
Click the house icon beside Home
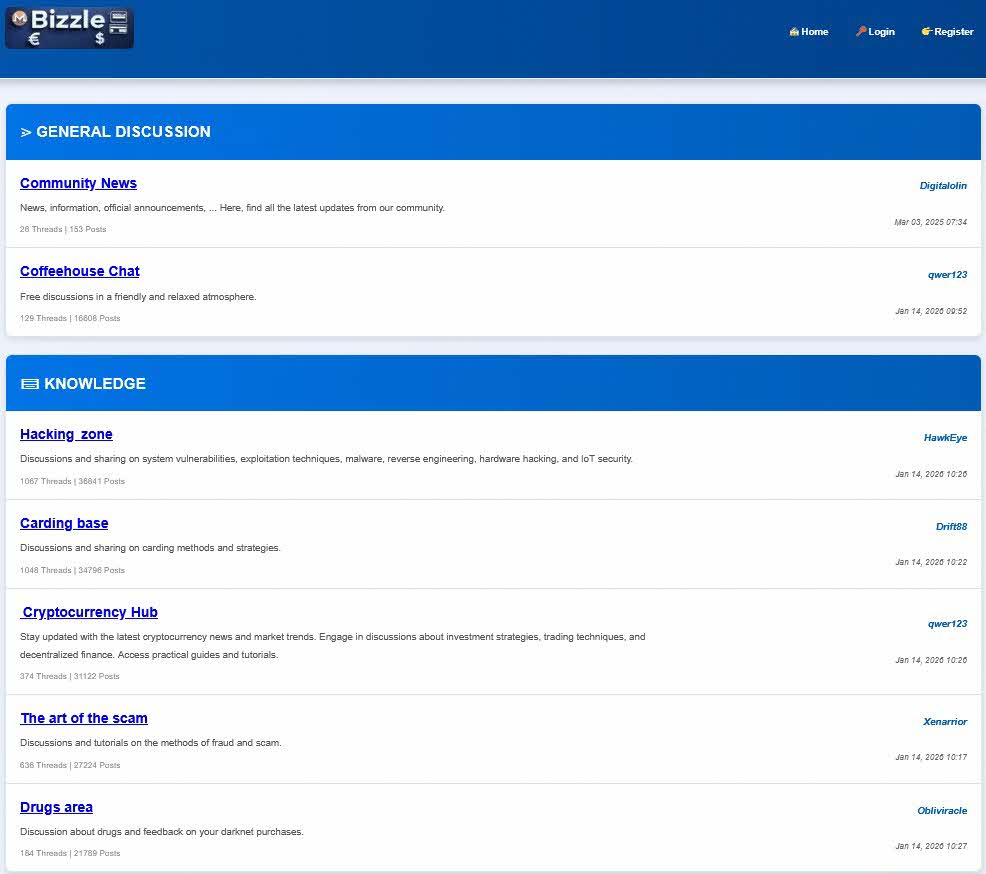[x=794, y=32]
